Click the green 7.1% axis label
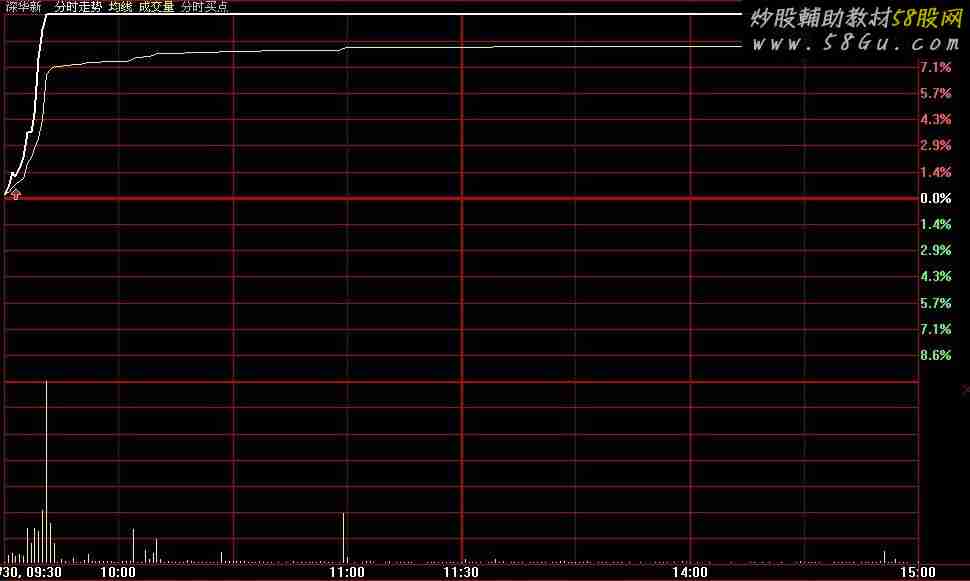 [x=935, y=329]
